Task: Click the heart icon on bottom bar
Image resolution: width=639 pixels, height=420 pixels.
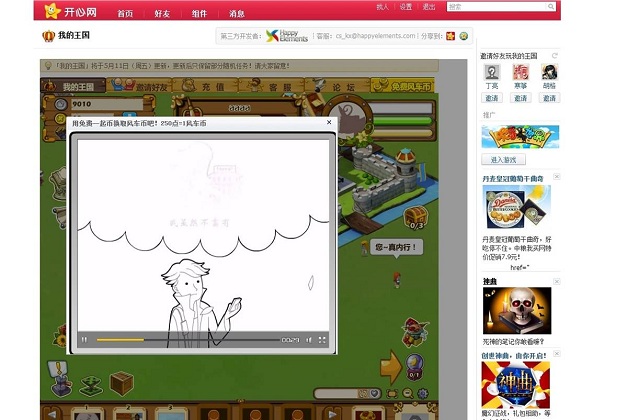Action: pyautogui.click(x=374, y=393)
